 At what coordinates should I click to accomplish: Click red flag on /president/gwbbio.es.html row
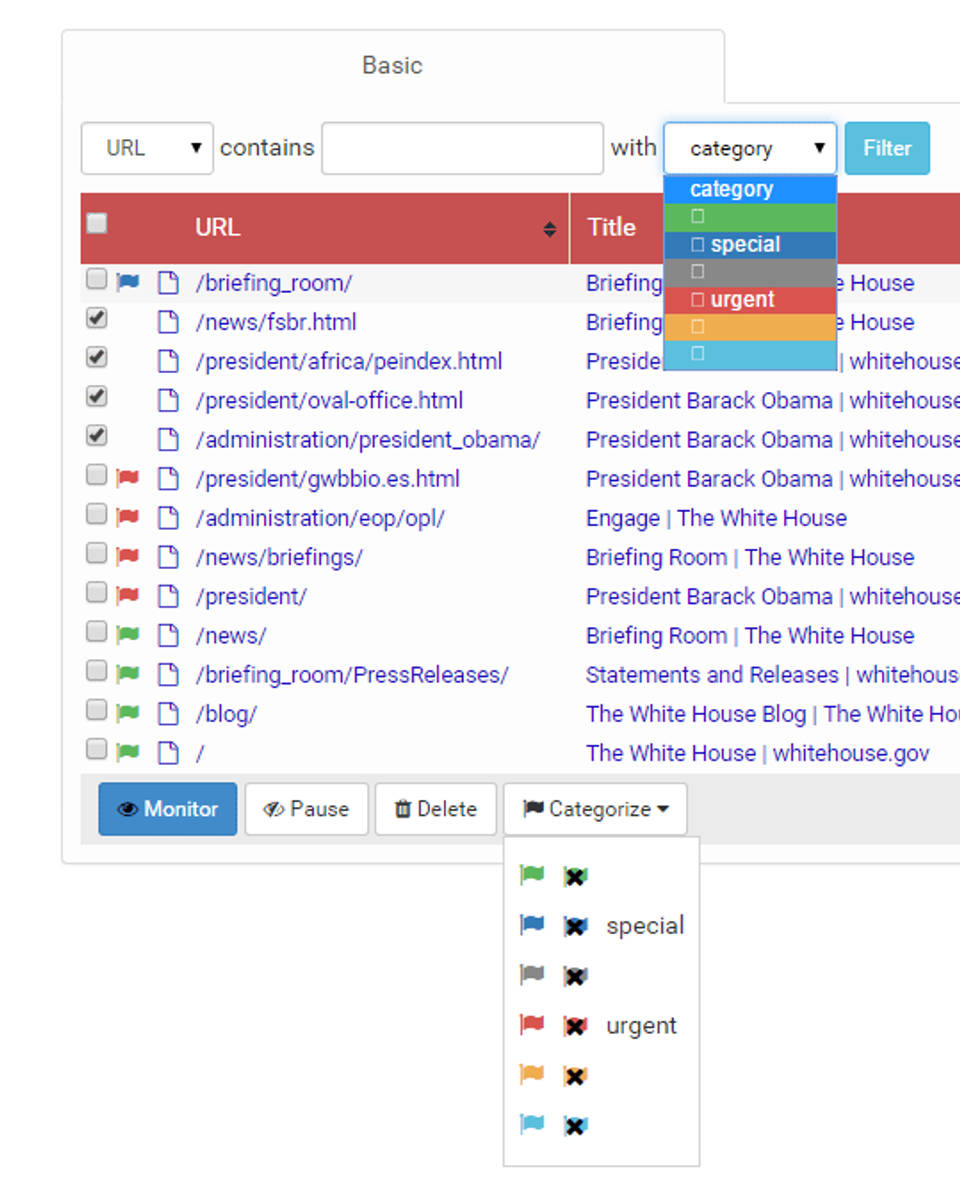pyautogui.click(x=128, y=478)
